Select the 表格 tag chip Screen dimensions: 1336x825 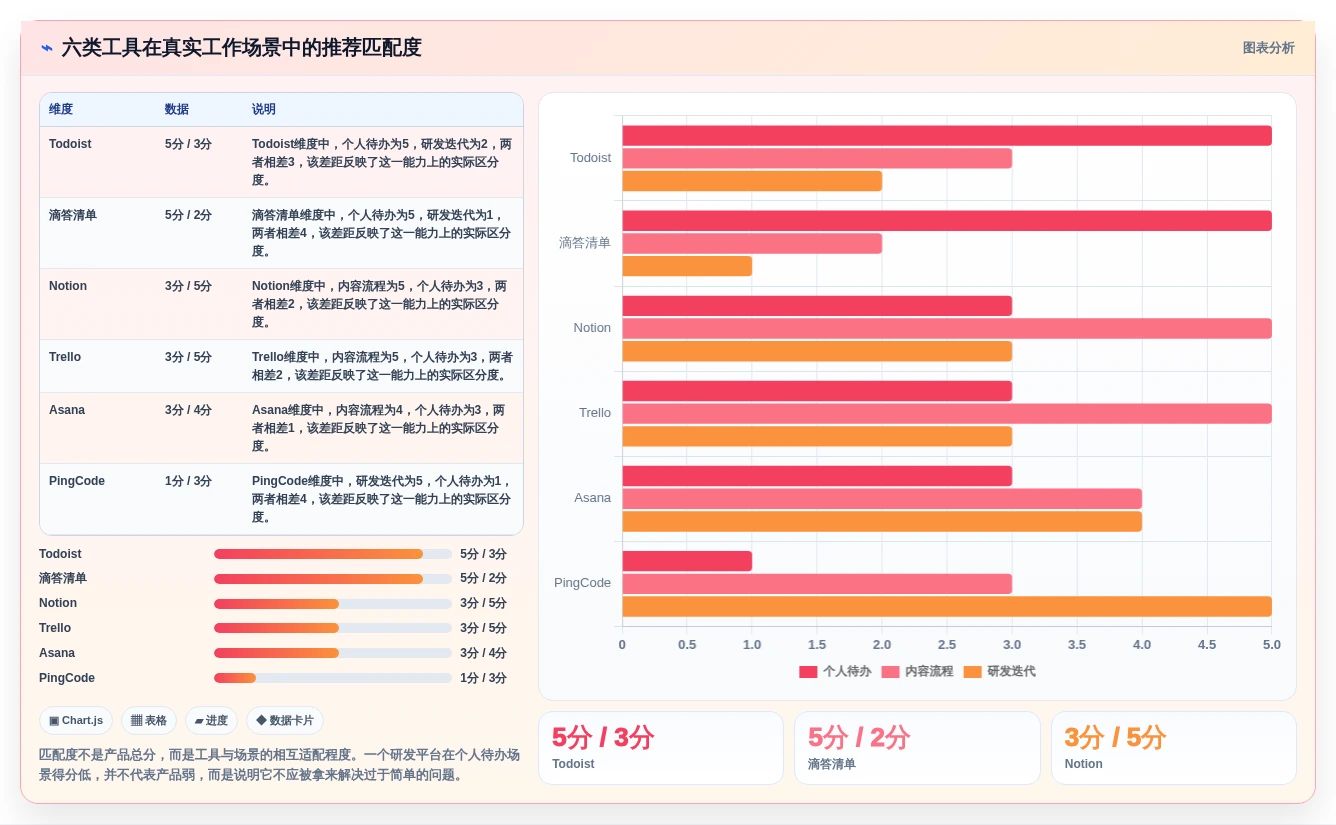pyautogui.click(x=149, y=720)
